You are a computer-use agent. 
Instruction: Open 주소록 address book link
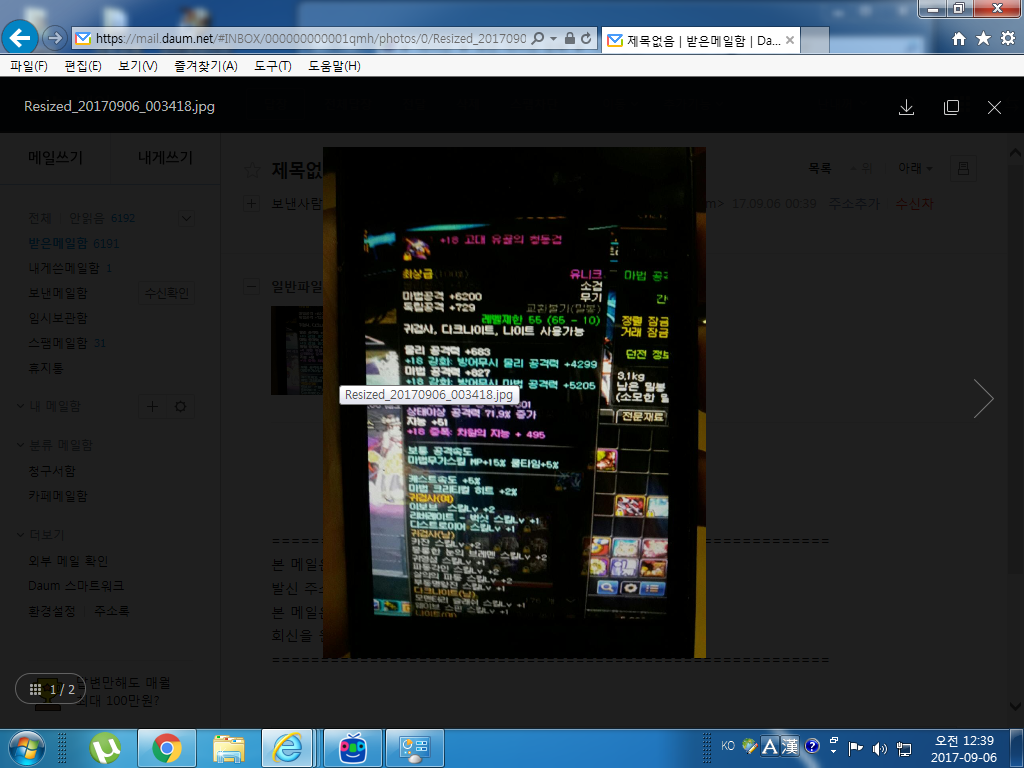(x=112, y=611)
